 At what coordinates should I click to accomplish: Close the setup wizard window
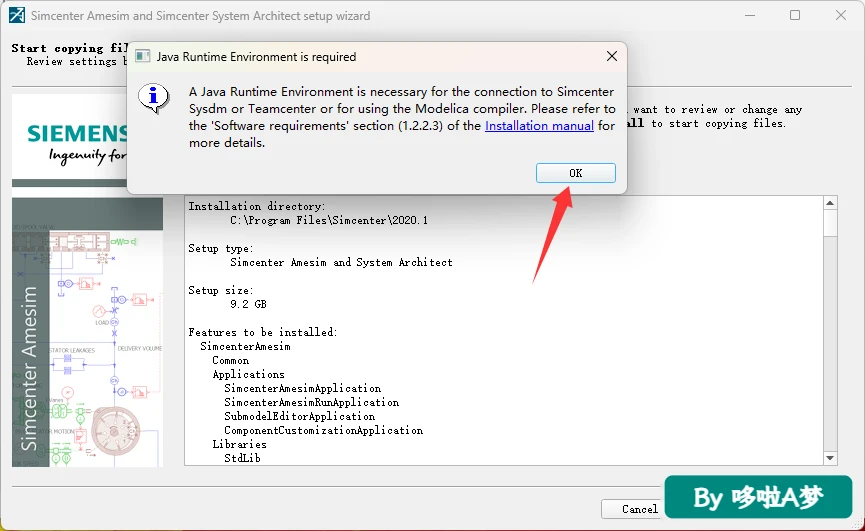(x=841, y=15)
